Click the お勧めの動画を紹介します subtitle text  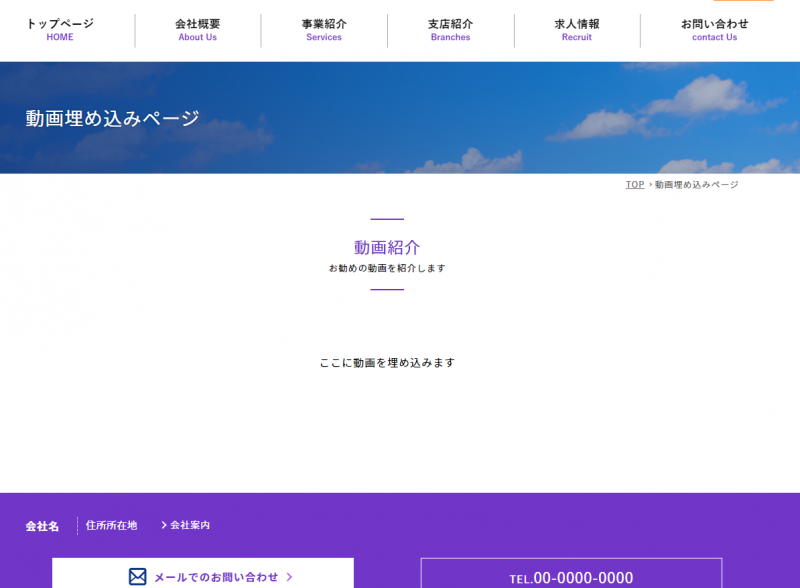(x=387, y=268)
